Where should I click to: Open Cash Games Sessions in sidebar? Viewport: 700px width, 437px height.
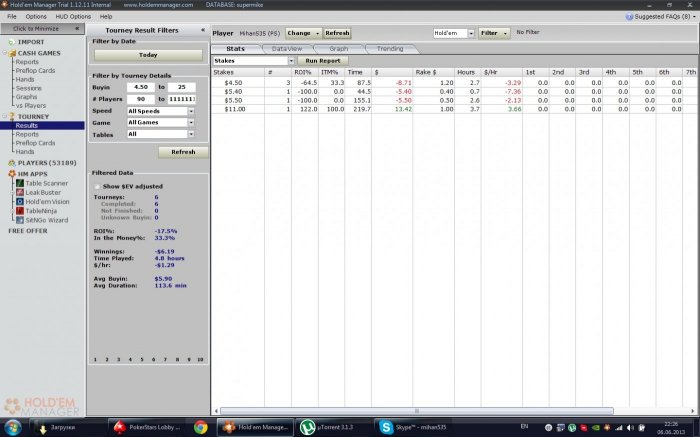[x=29, y=88]
